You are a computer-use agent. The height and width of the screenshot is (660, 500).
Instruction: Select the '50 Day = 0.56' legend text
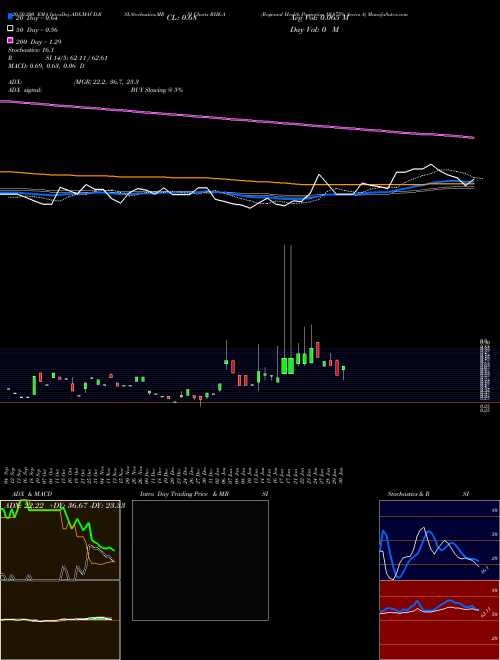[x=37, y=30]
